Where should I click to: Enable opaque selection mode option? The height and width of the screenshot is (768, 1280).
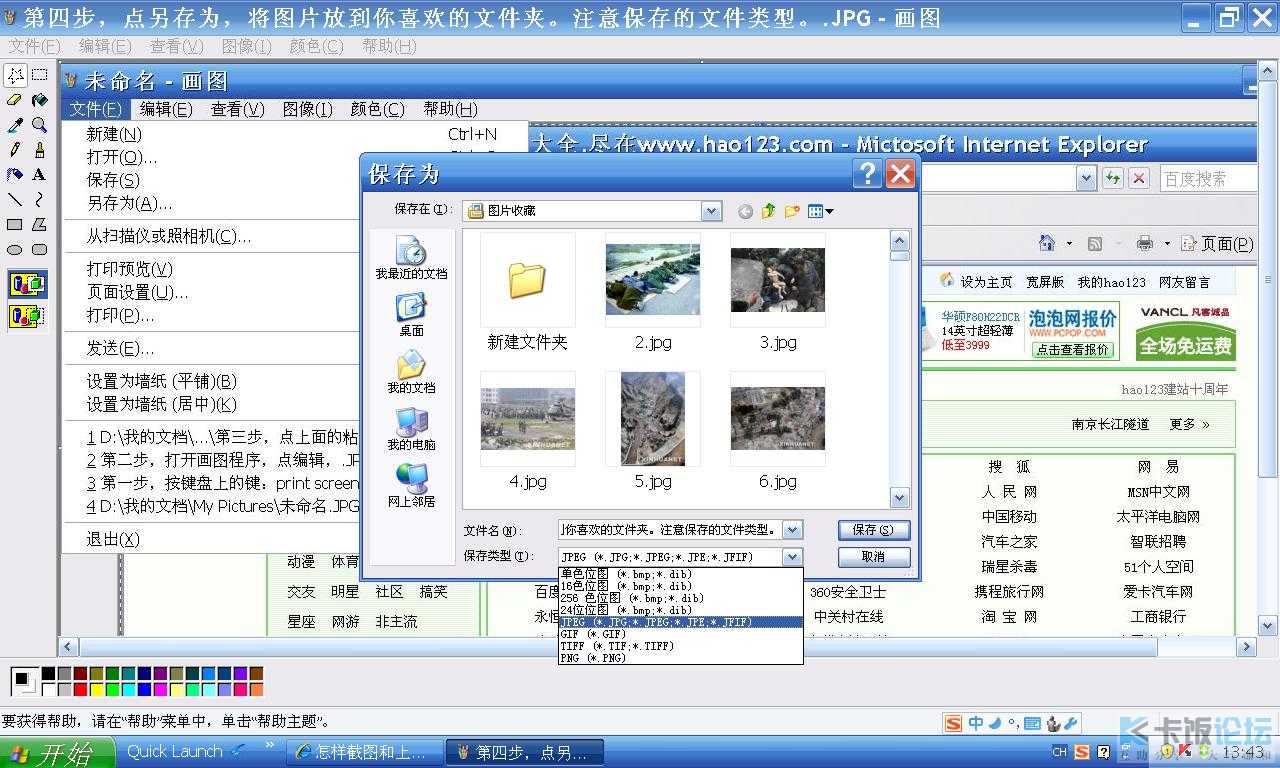(x=28, y=284)
